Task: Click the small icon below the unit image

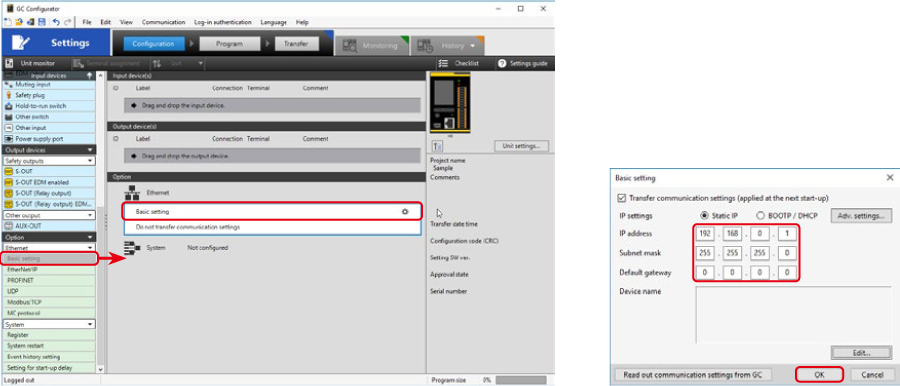Action: [x=438, y=146]
